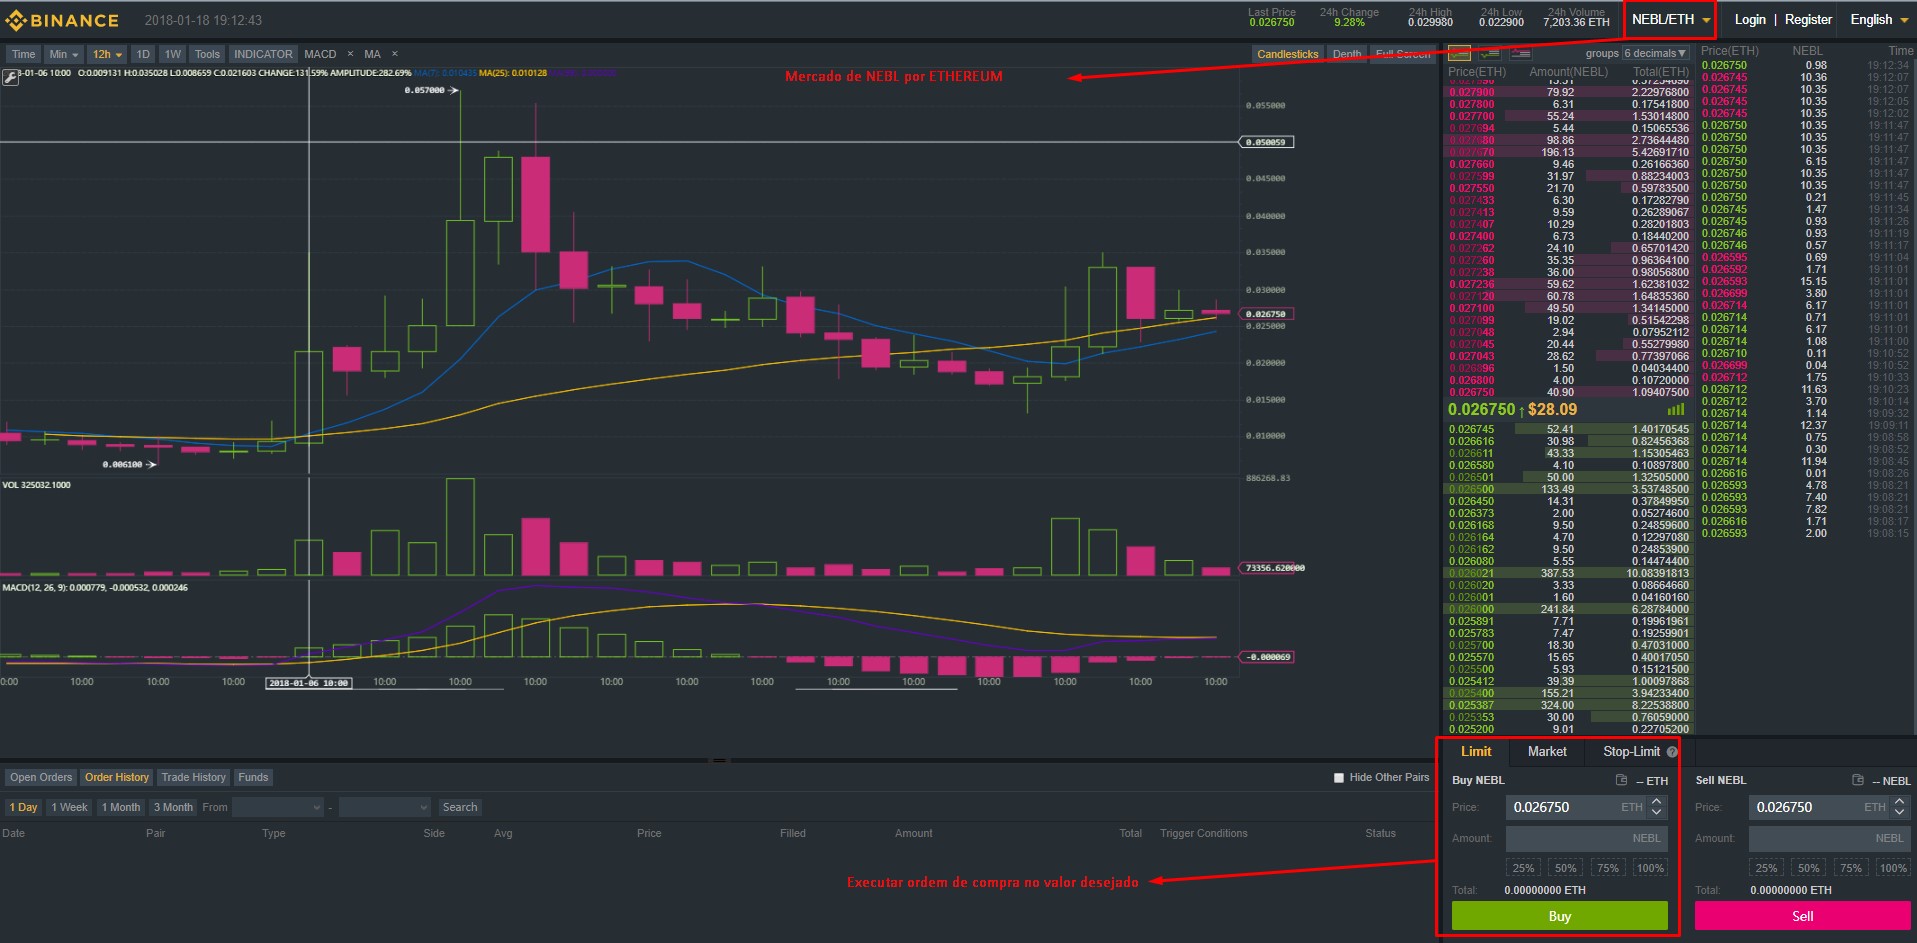The width and height of the screenshot is (1917, 943).
Task: Click the Binance logo
Action: [62, 20]
